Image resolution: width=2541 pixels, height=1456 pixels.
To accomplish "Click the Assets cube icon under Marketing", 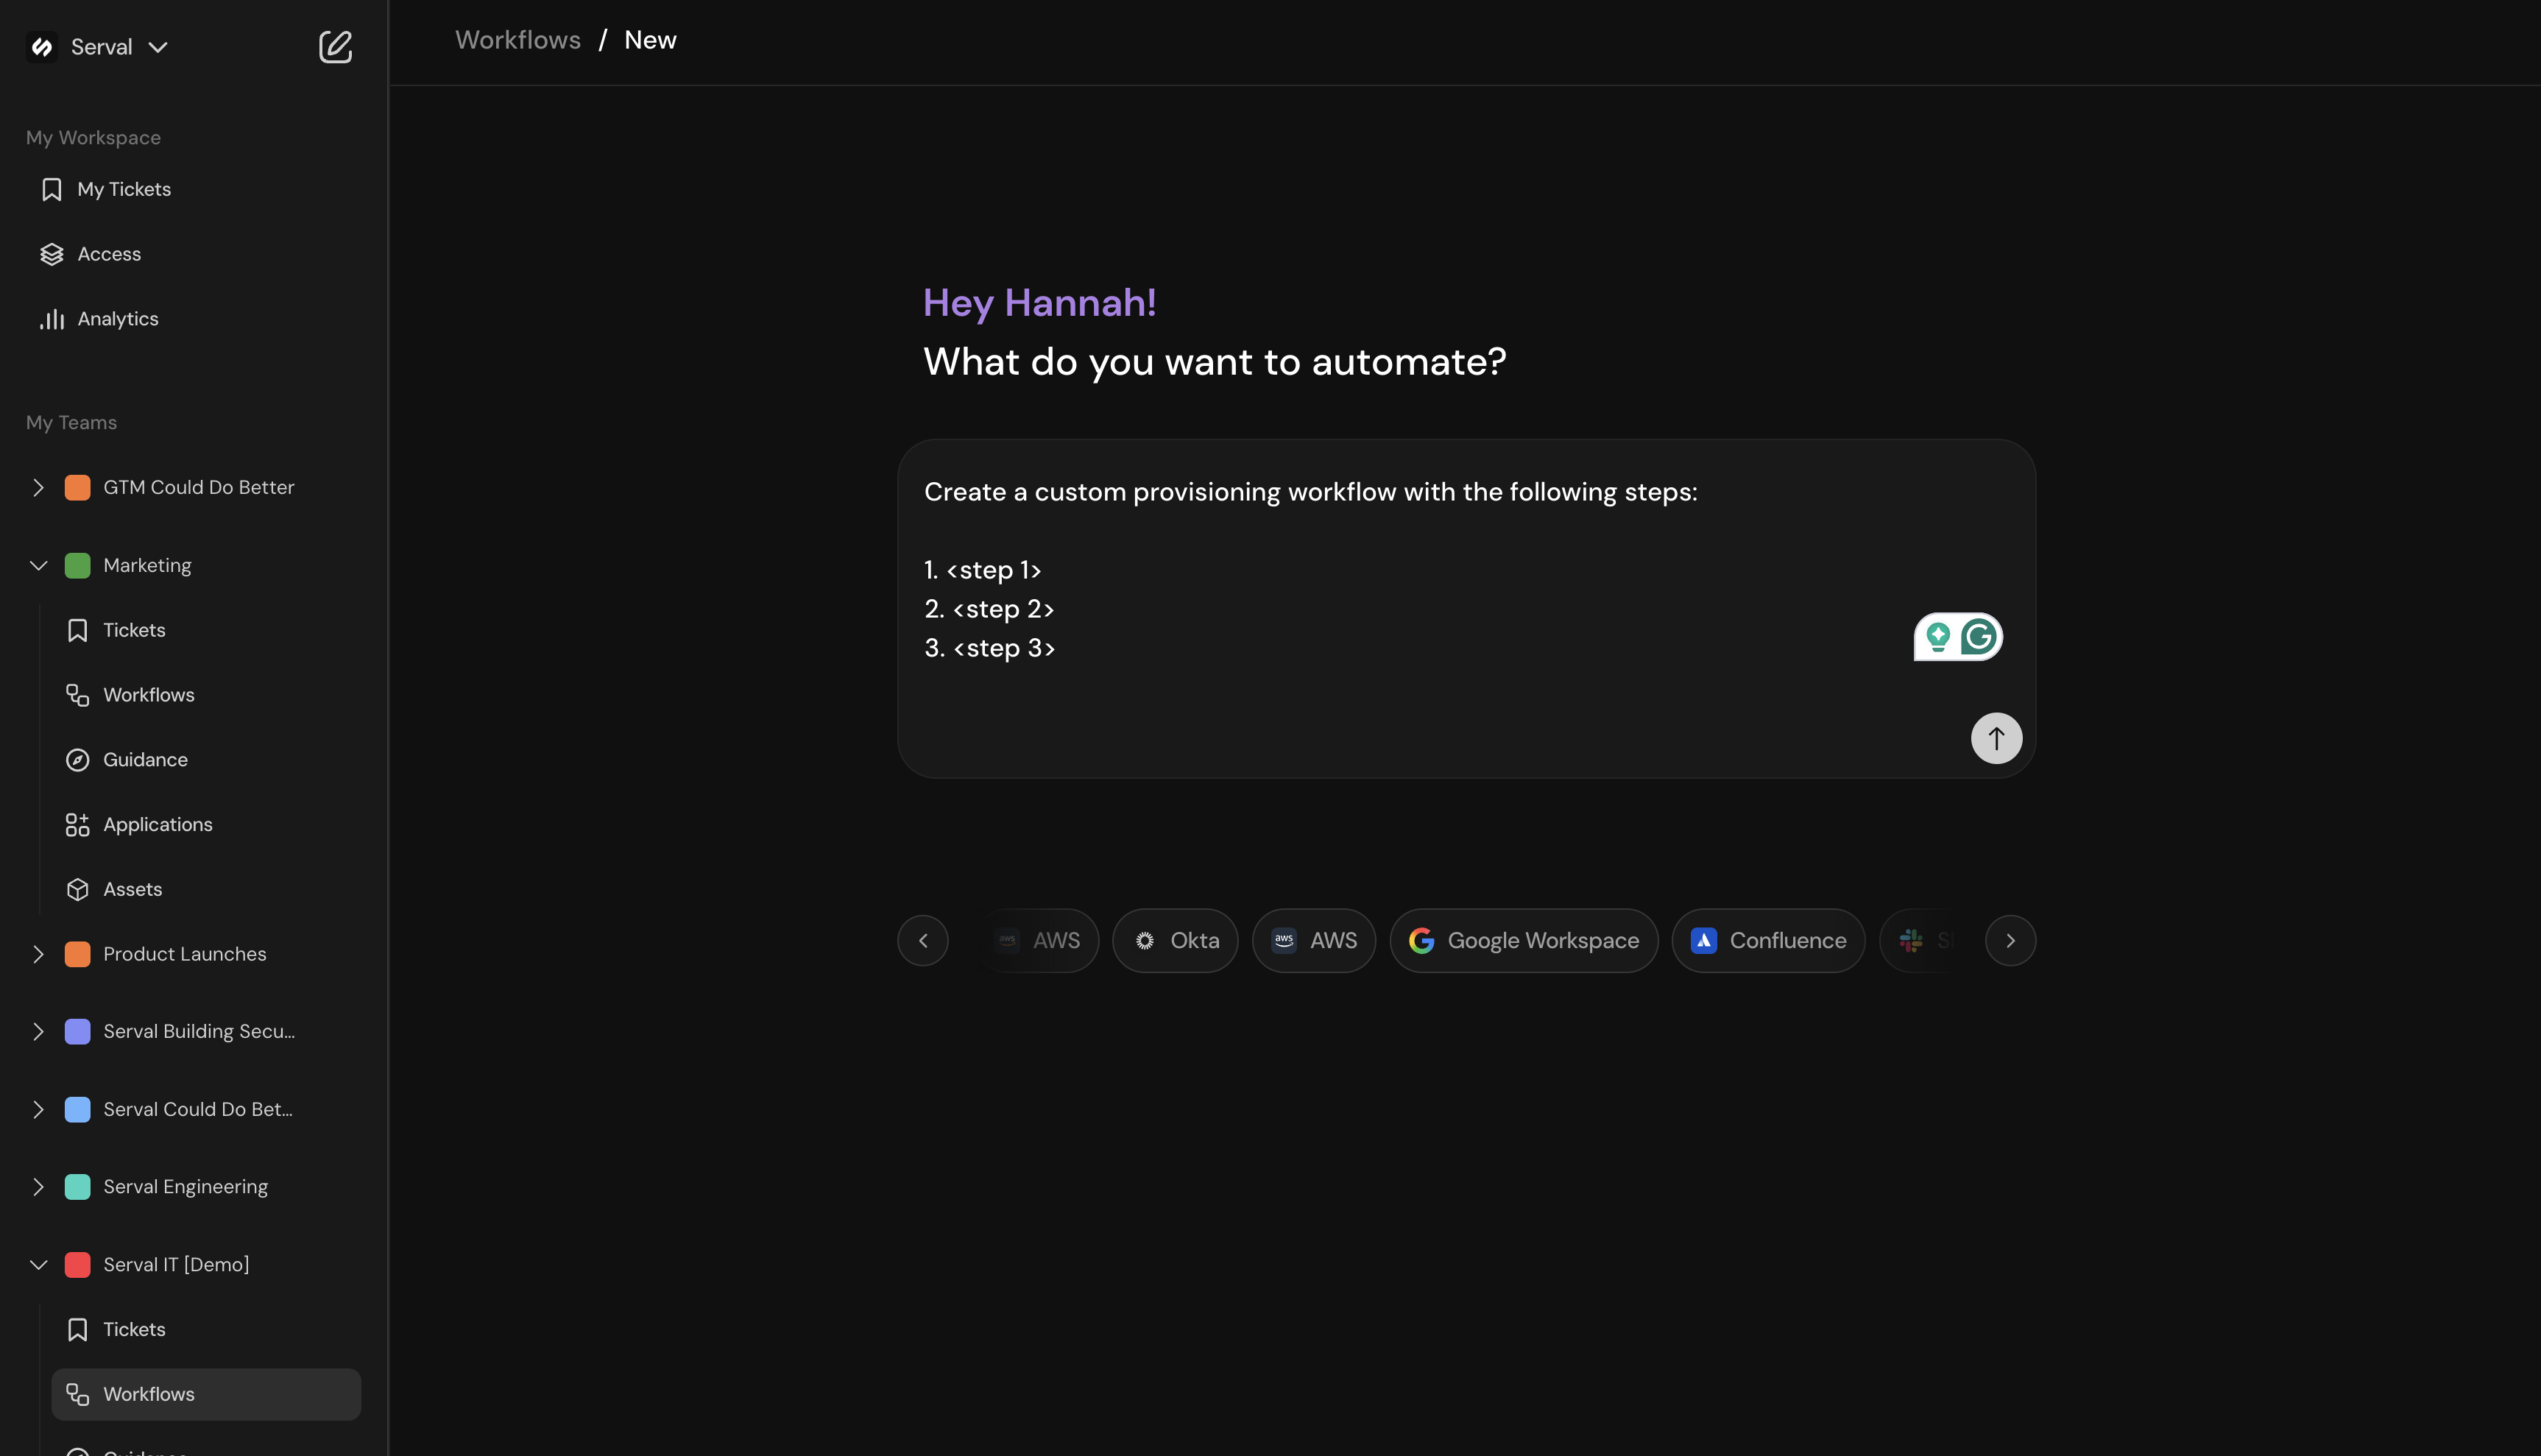I will pyautogui.click(x=79, y=888).
